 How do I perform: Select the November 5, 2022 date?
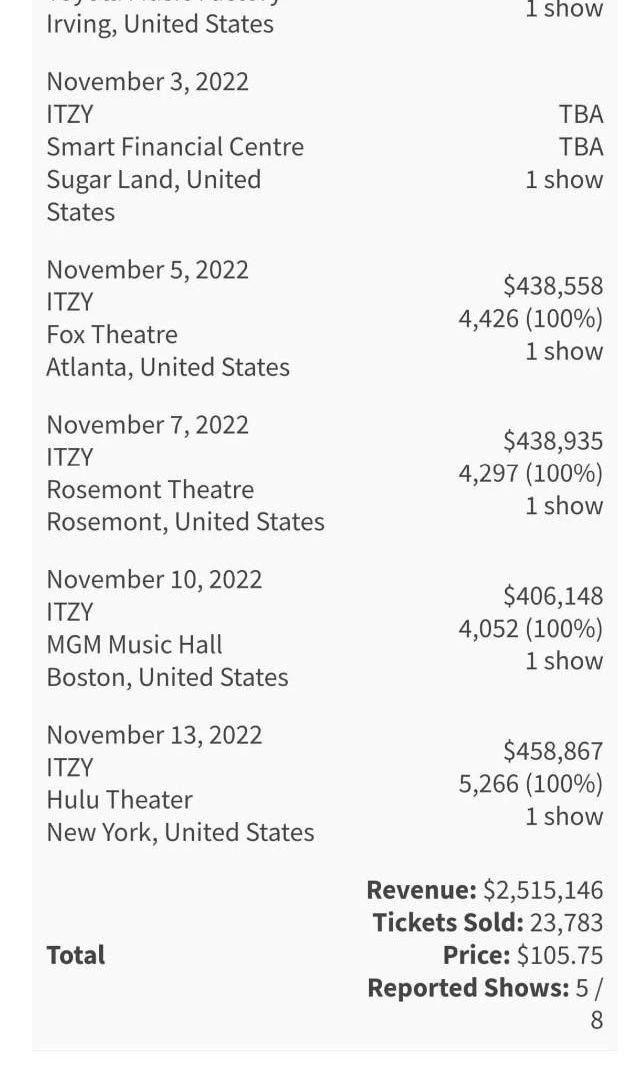(x=147, y=270)
